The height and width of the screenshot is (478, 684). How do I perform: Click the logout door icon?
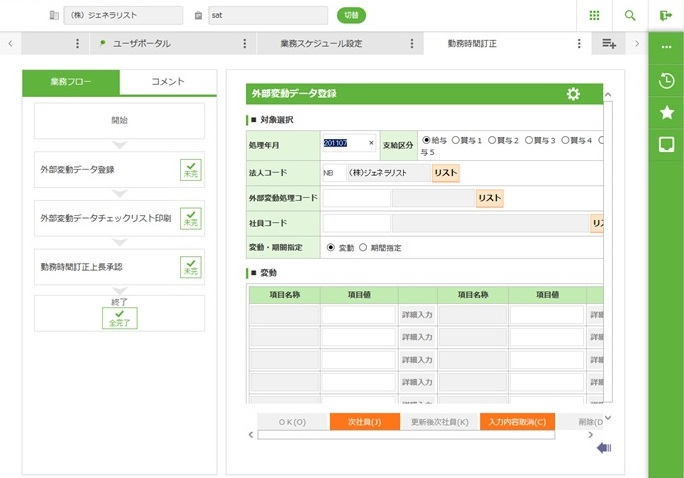(x=666, y=15)
